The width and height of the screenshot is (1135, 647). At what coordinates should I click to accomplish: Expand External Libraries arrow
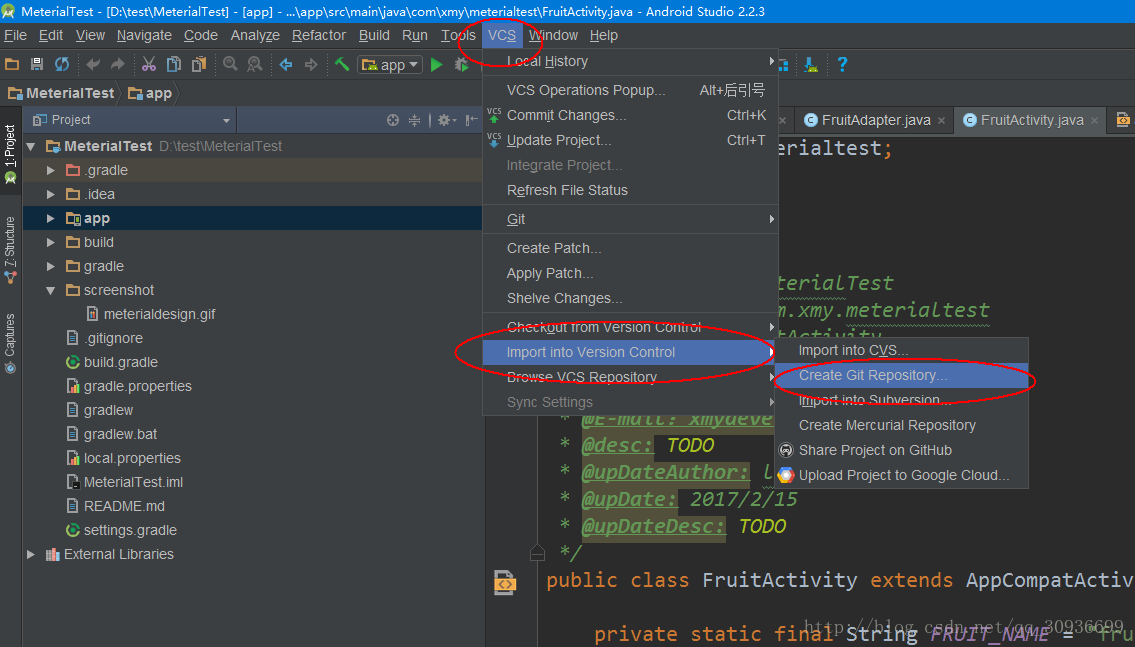point(31,554)
